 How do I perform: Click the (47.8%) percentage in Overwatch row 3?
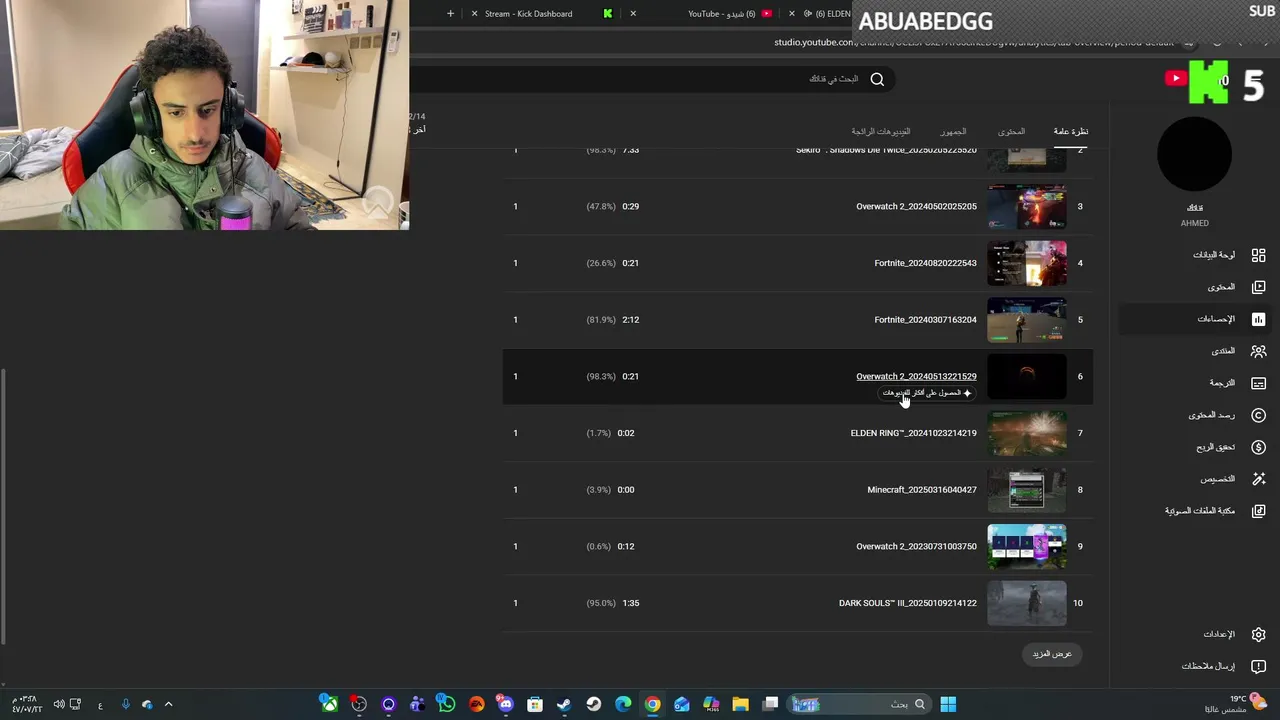(601, 206)
